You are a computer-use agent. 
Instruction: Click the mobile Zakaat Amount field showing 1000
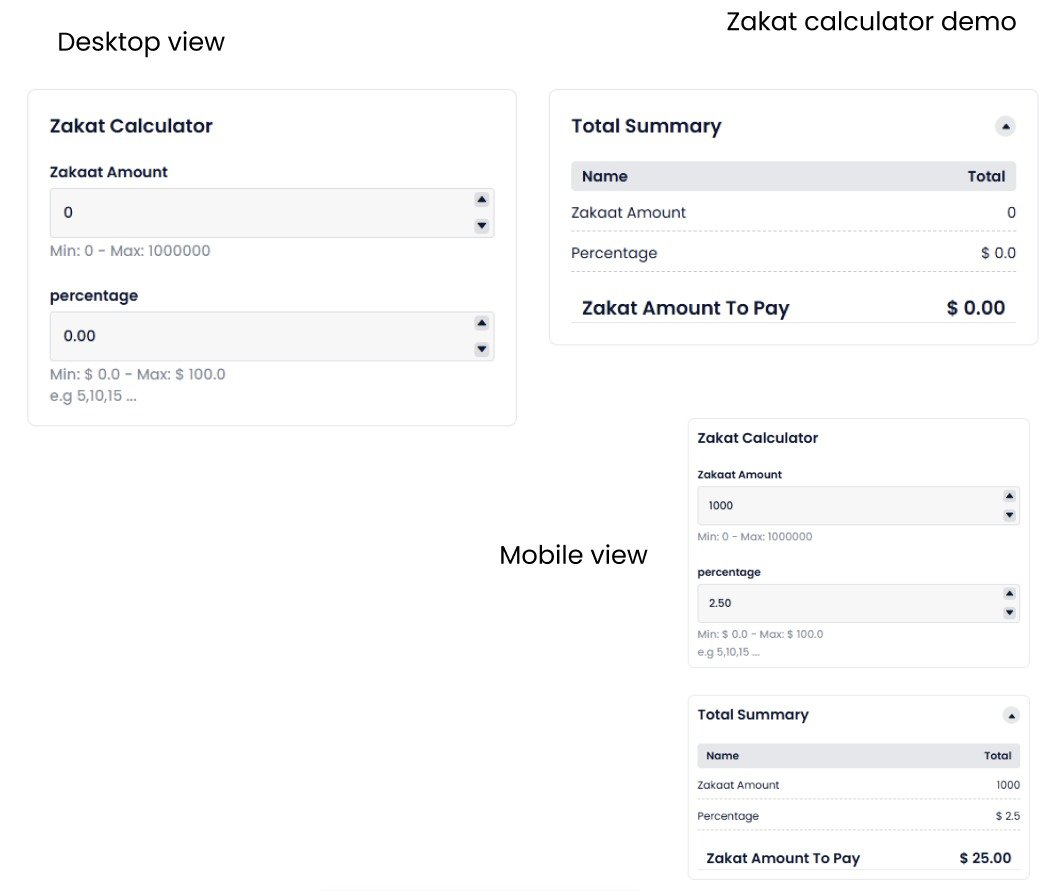pos(845,506)
